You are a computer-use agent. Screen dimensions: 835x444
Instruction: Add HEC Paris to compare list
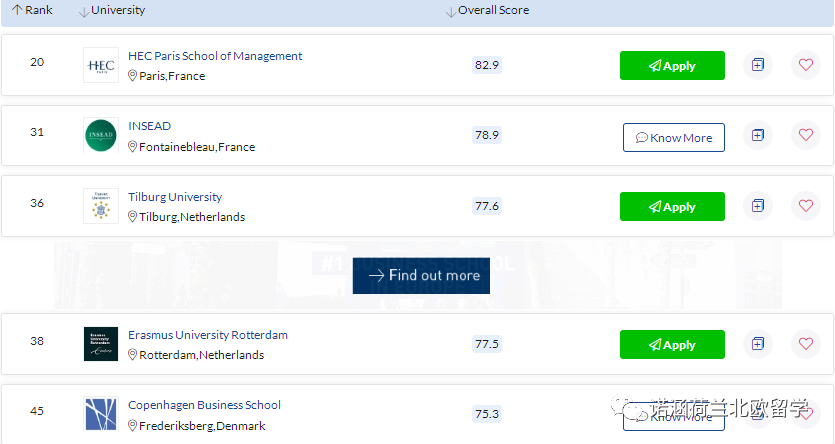coord(758,65)
